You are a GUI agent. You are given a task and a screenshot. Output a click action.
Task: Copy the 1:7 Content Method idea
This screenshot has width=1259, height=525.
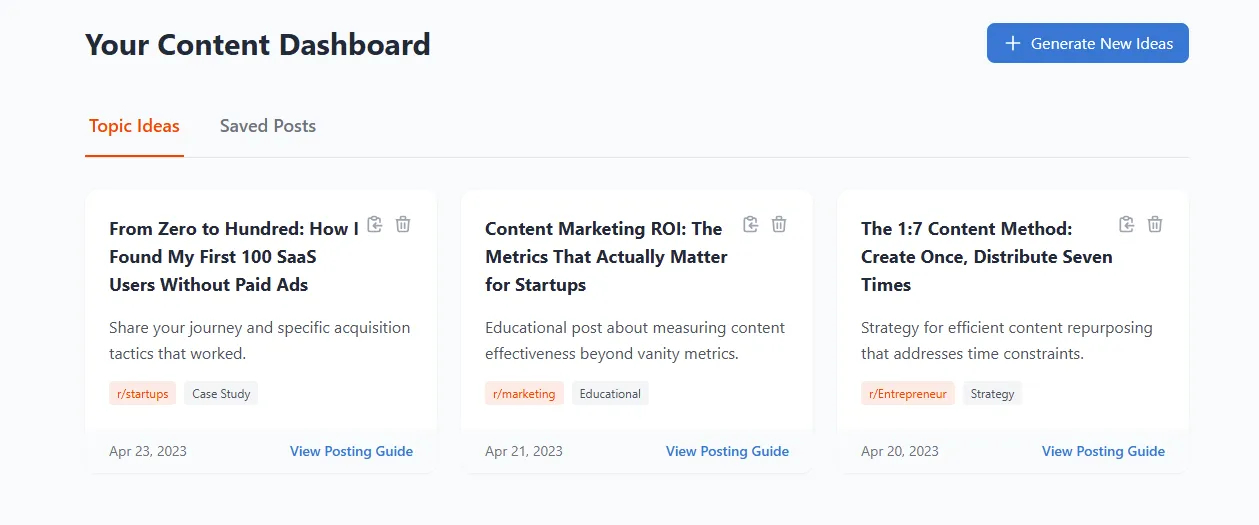click(x=1127, y=224)
